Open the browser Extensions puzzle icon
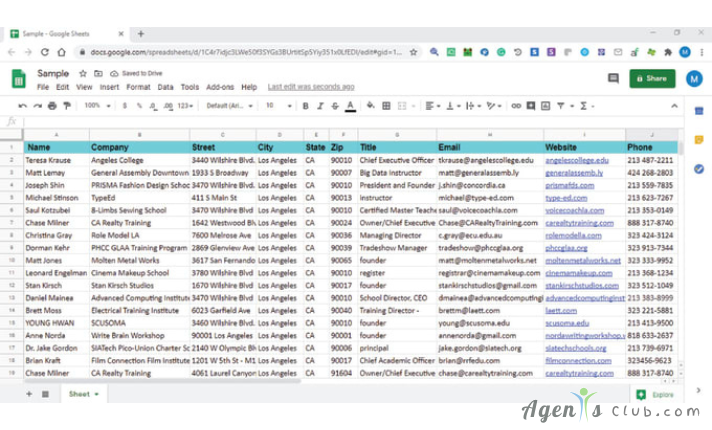Viewport: 712px width, 430px height. click(x=668, y=52)
